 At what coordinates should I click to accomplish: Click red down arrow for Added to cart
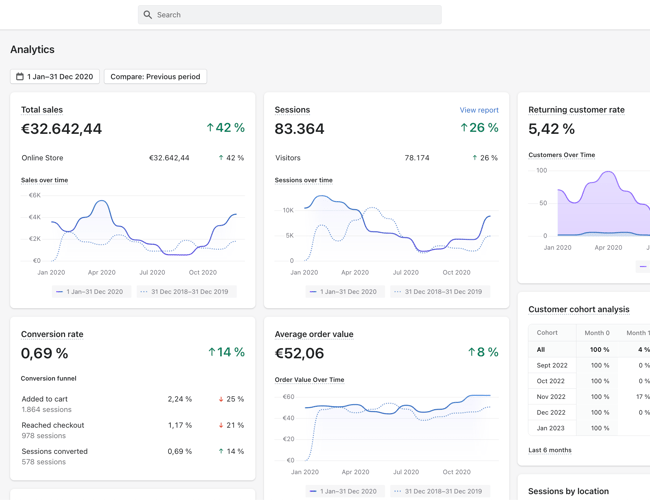click(221, 399)
